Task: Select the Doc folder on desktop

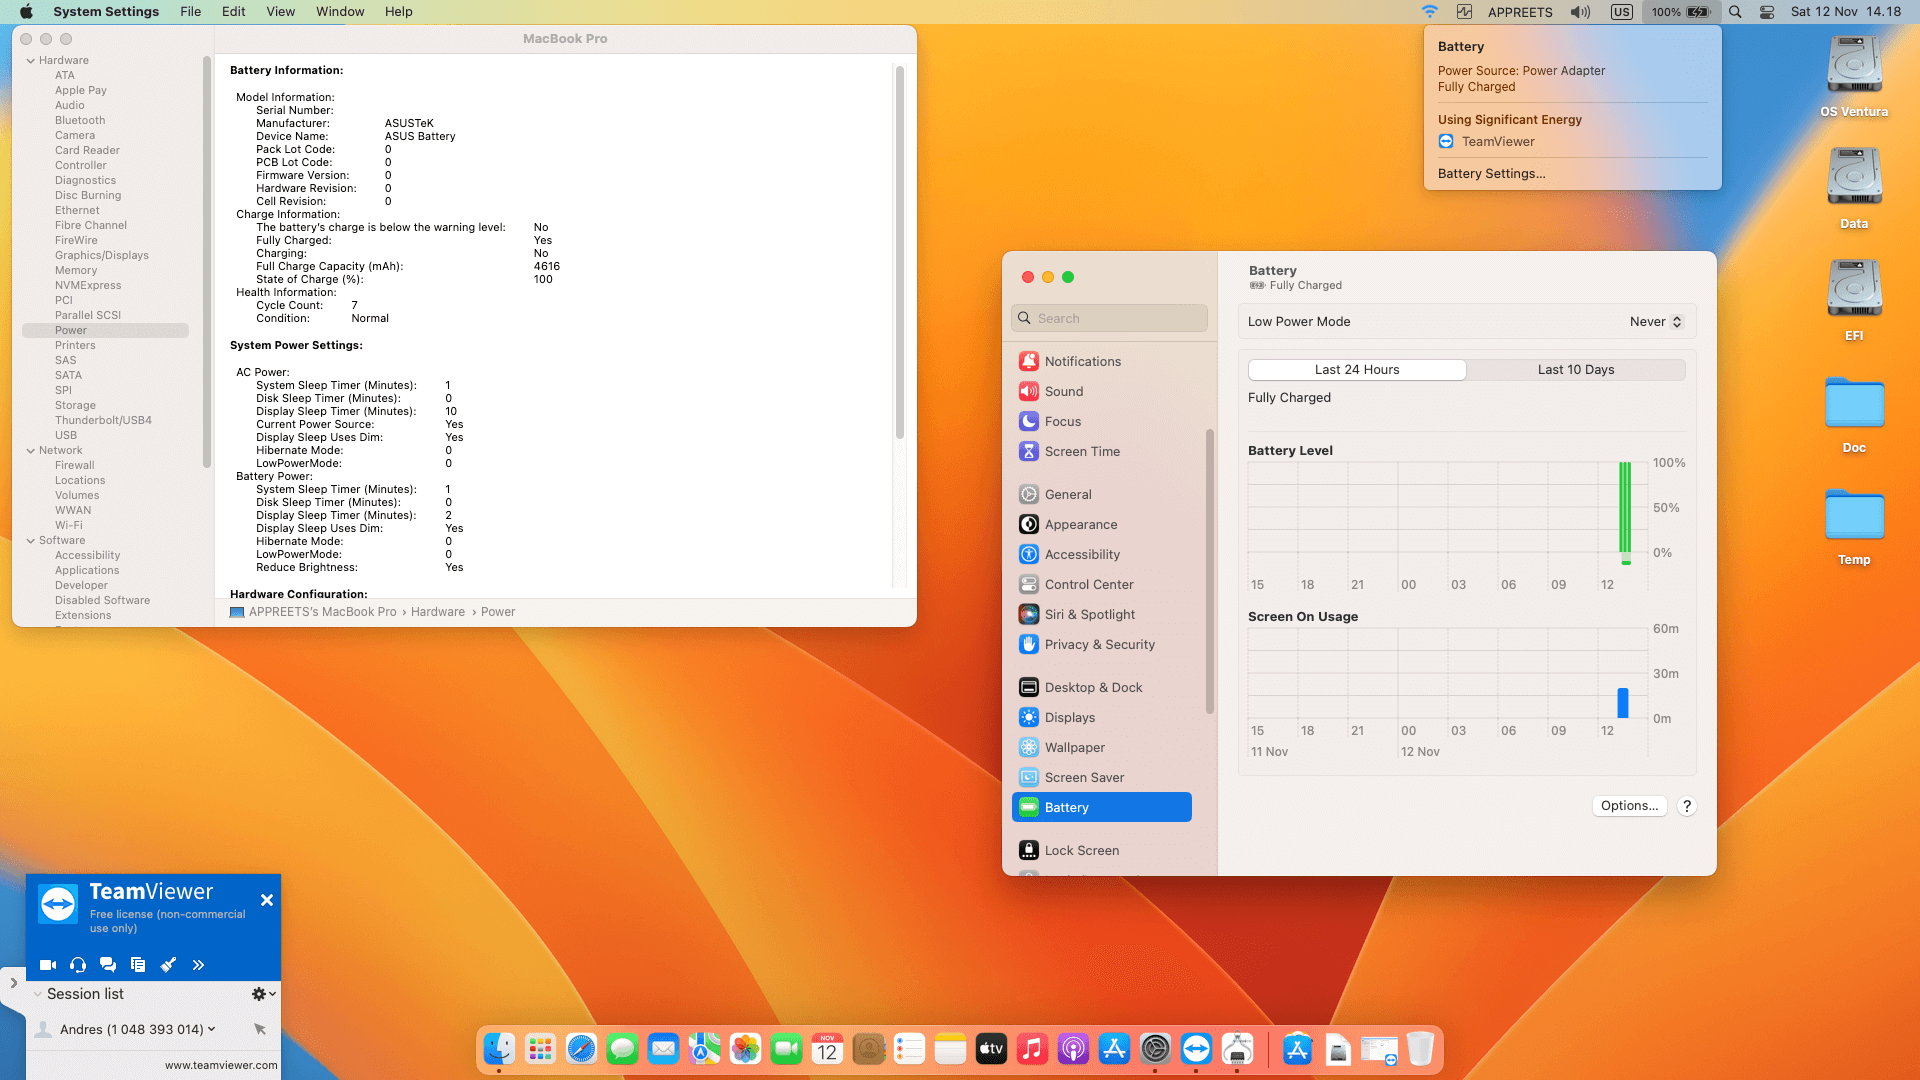Action: 1854,413
